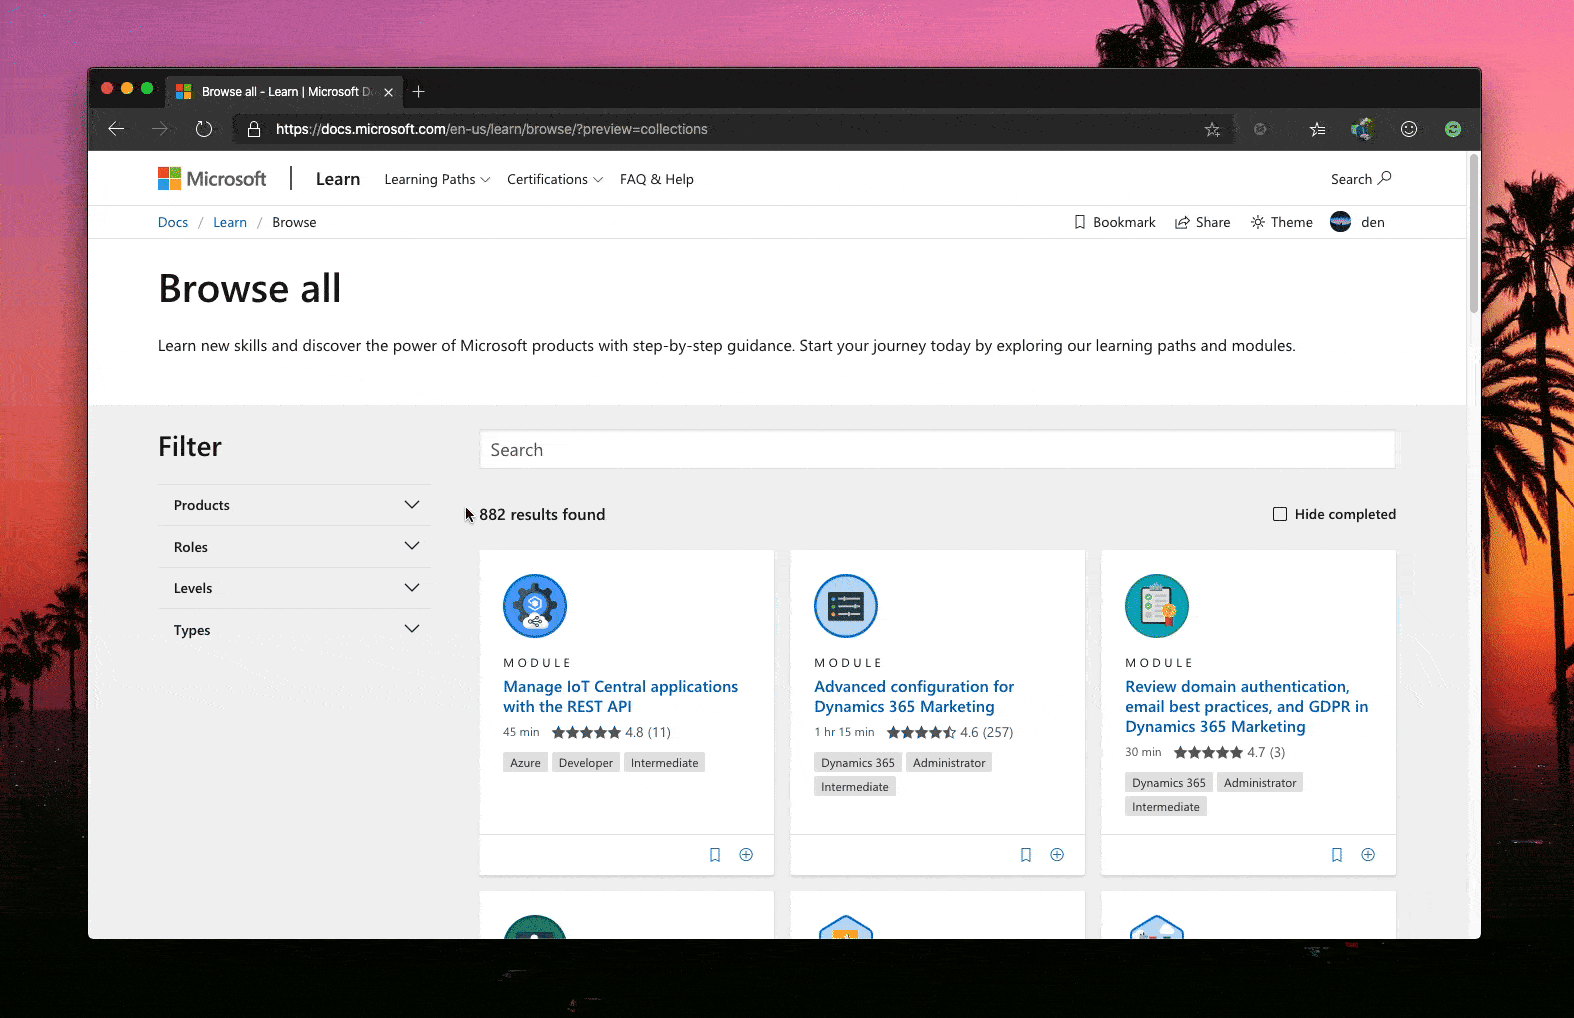The image size is (1574, 1018).
Task: Add Review domain authentication module to collection
Action: pos(1368,855)
